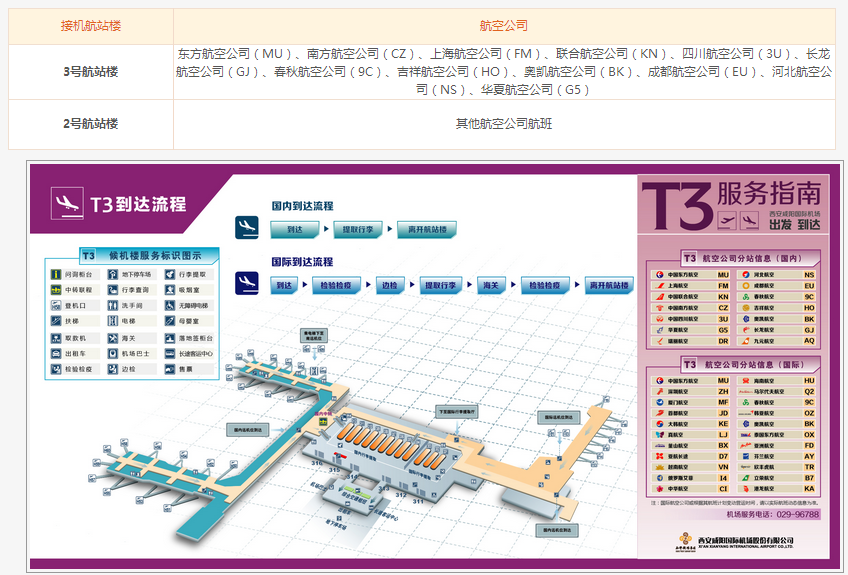Click the 边检 border inspection legend icon
848x575 pixels.
[112, 369]
